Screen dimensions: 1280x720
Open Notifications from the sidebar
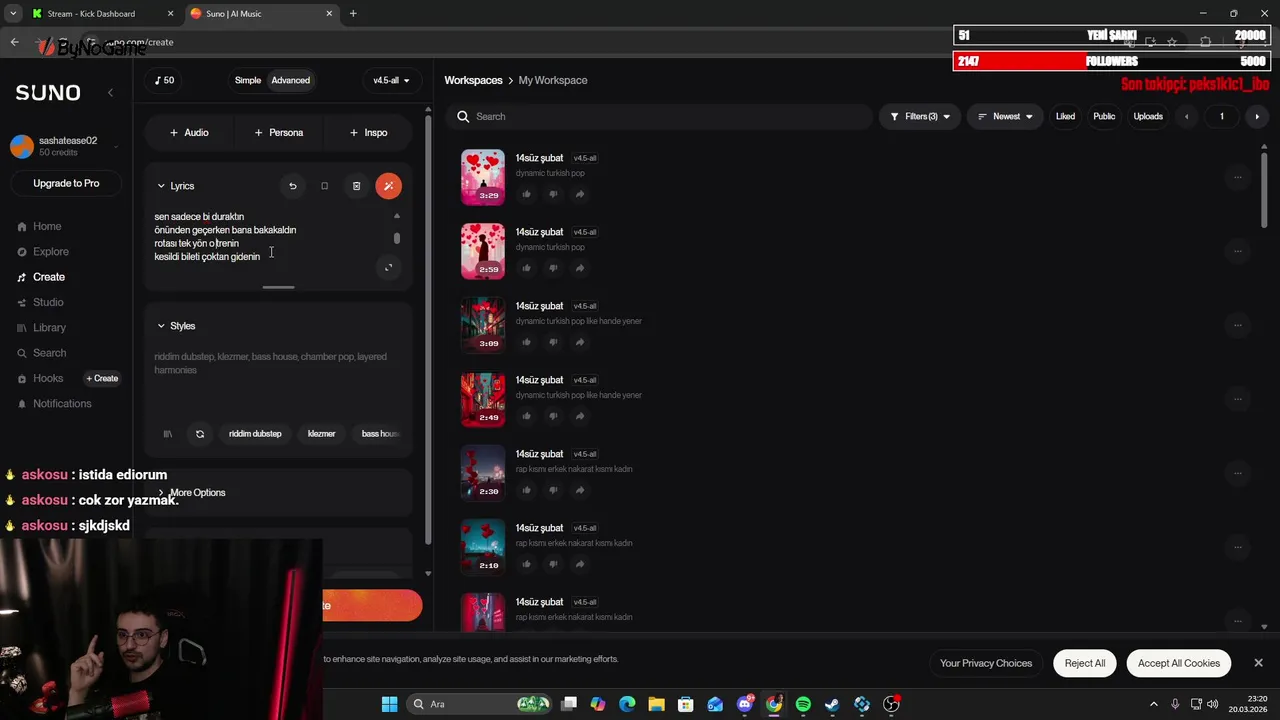[55, 404]
